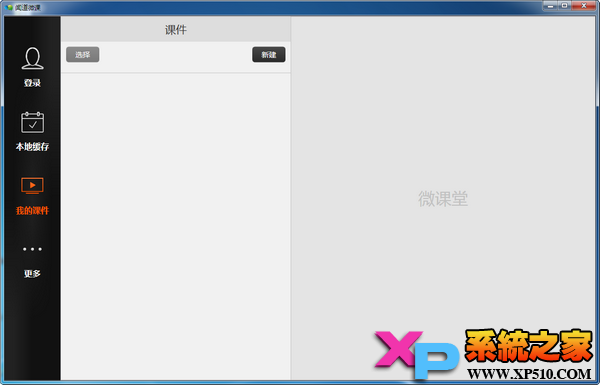Open the three-dot 更多 icon

pyautogui.click(x=33, y=249)
